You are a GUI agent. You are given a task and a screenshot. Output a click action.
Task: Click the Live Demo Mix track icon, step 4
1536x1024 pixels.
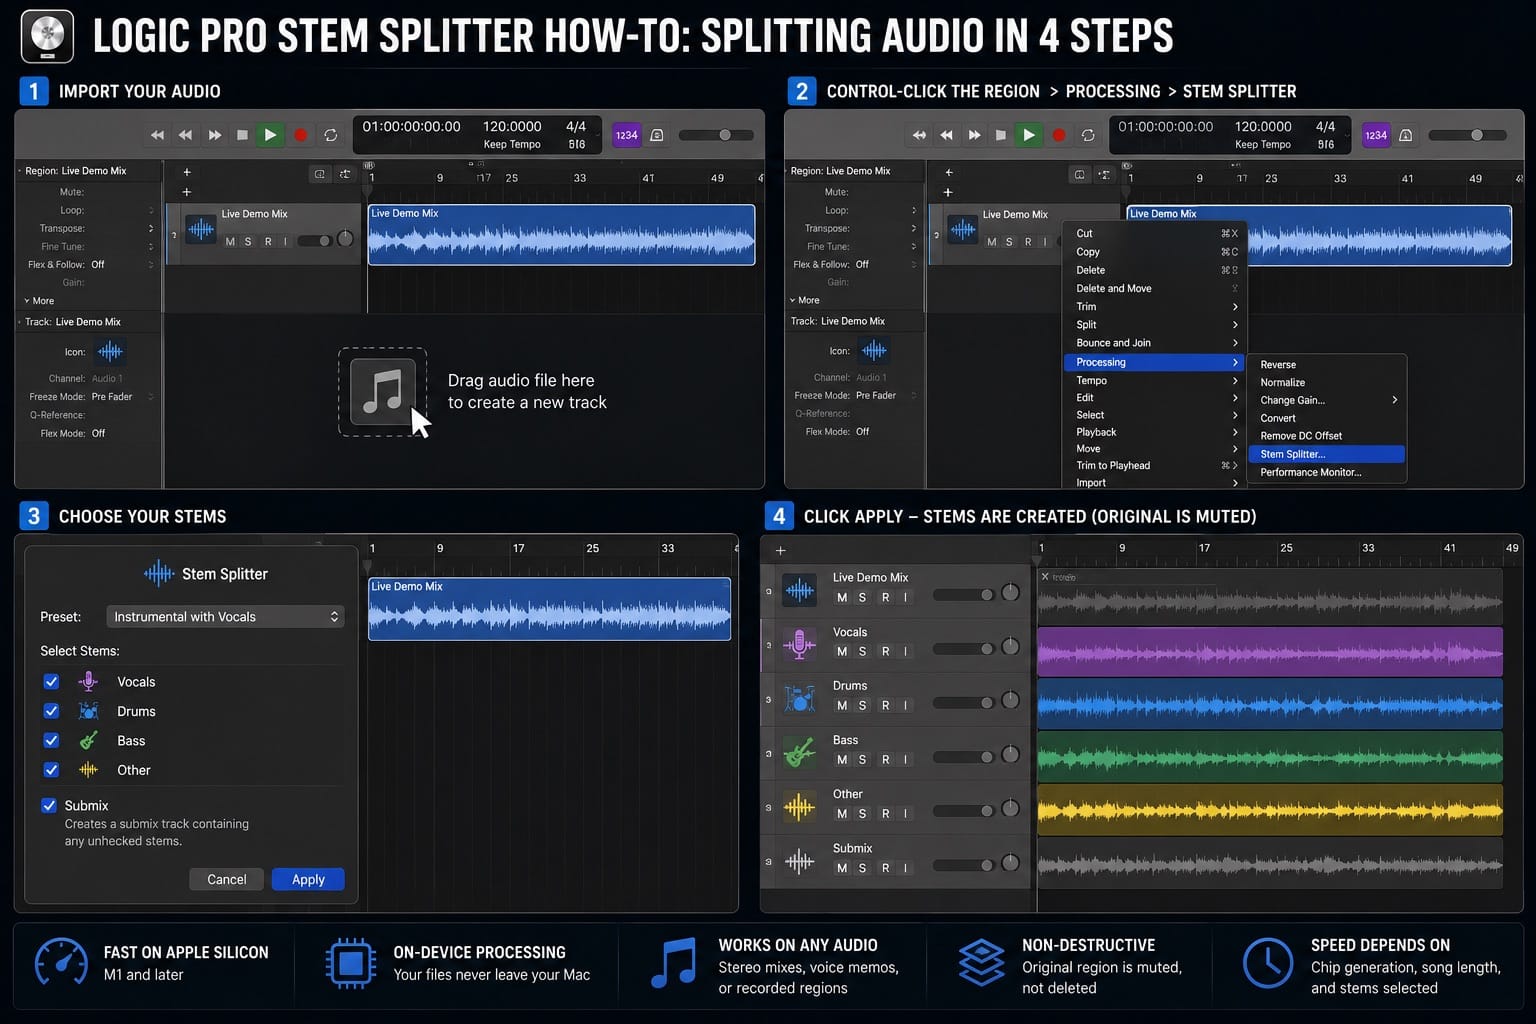799,590
